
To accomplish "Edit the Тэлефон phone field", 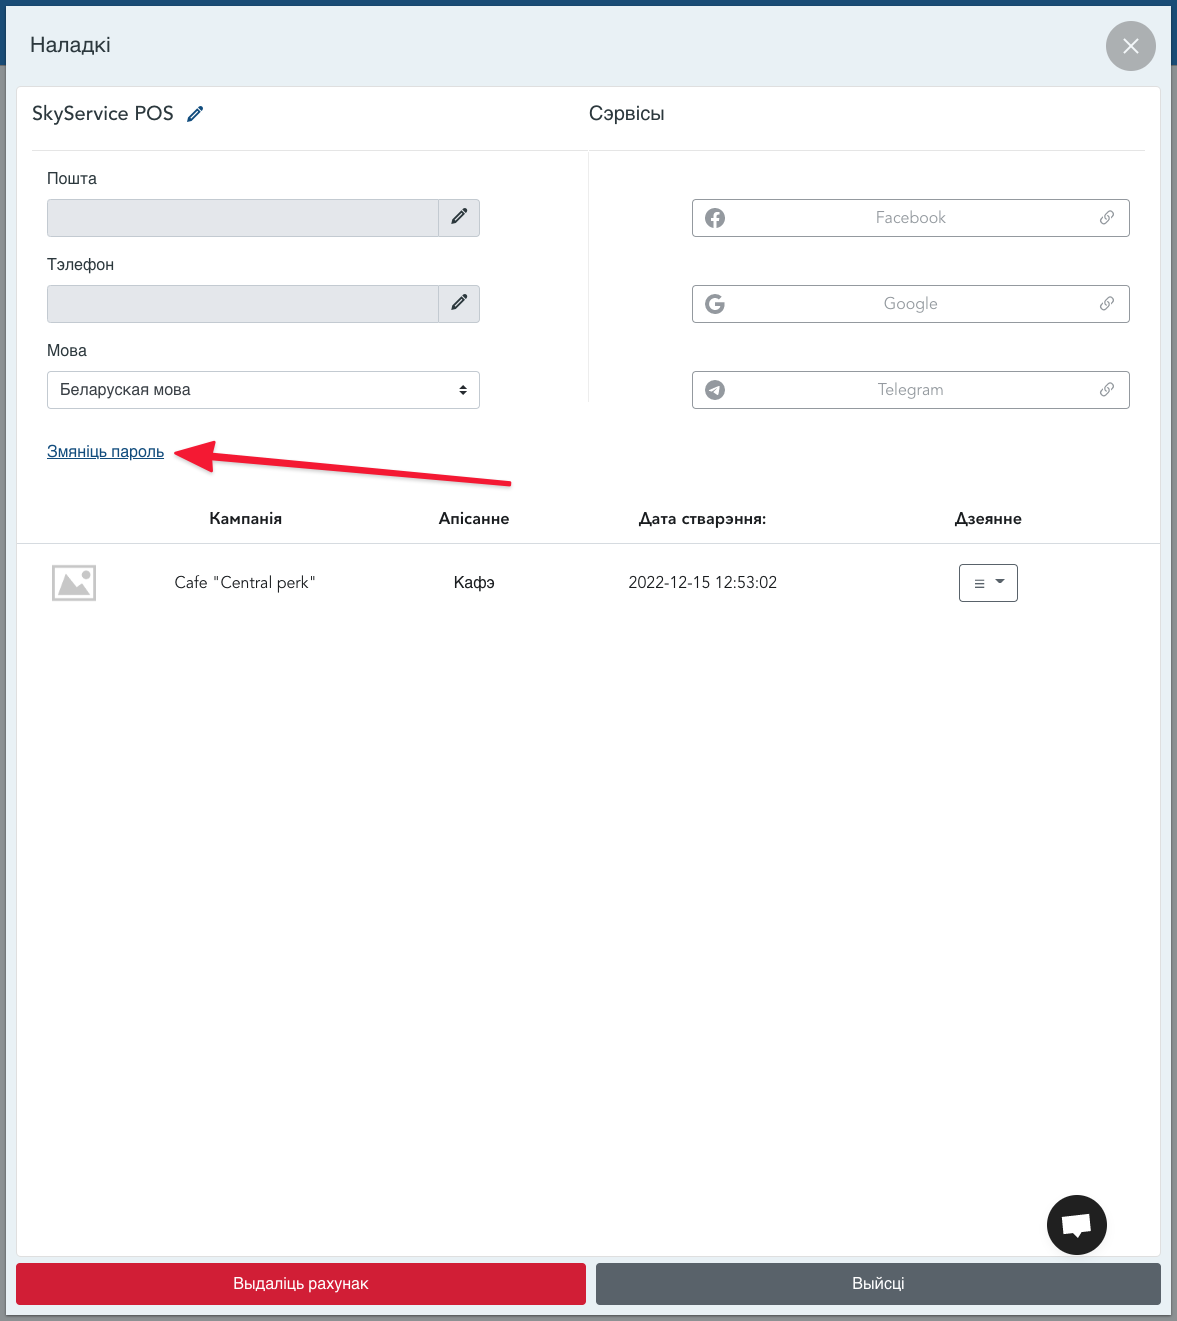I will 459,303.
